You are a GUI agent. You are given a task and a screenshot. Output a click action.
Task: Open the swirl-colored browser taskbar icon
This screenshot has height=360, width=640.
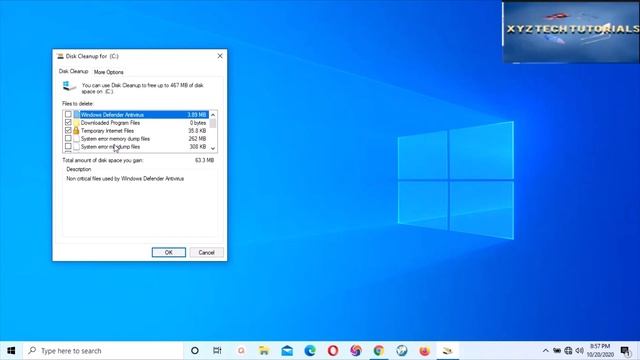pos(356,351)
